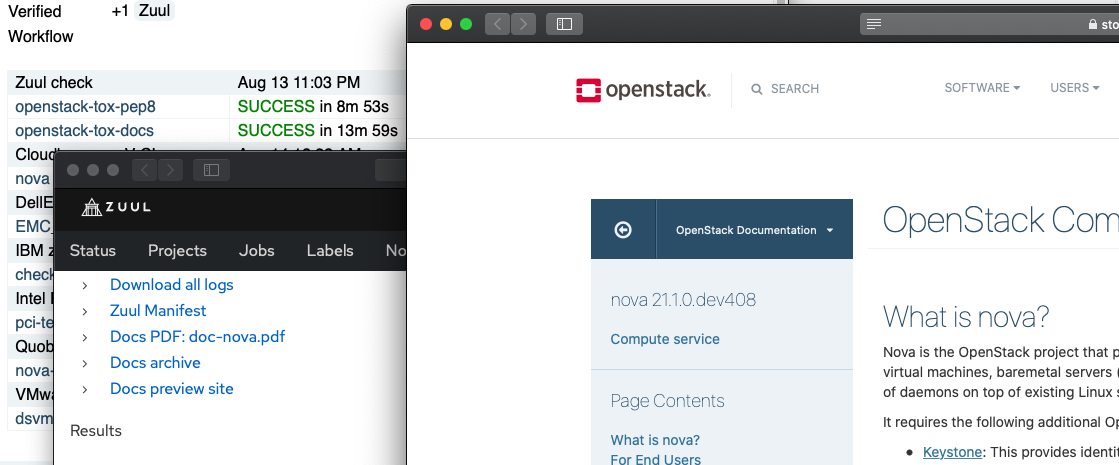Click the forward button in the Zuul window toolbar
1119x465 pixels.
pyautogui.click(x=171, y=170)
